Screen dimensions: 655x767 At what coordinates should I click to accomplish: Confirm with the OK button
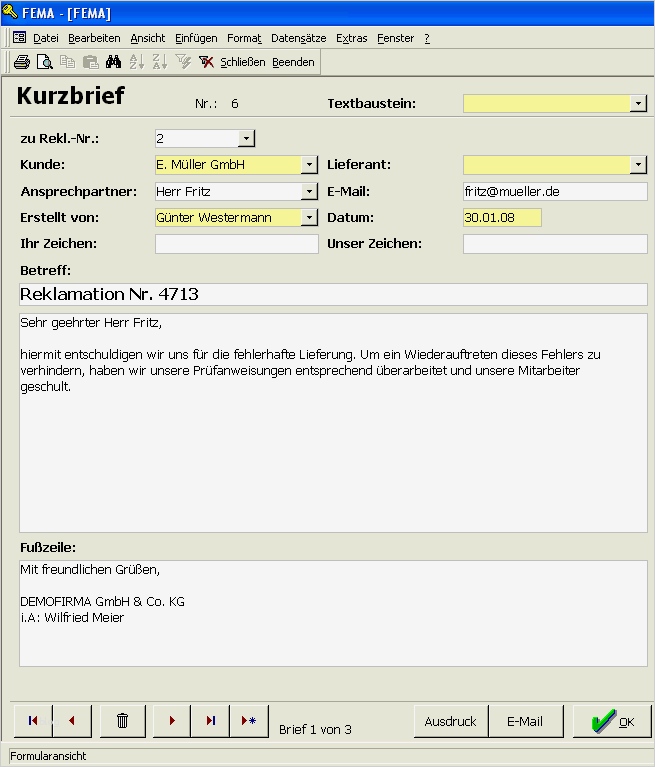612,721
